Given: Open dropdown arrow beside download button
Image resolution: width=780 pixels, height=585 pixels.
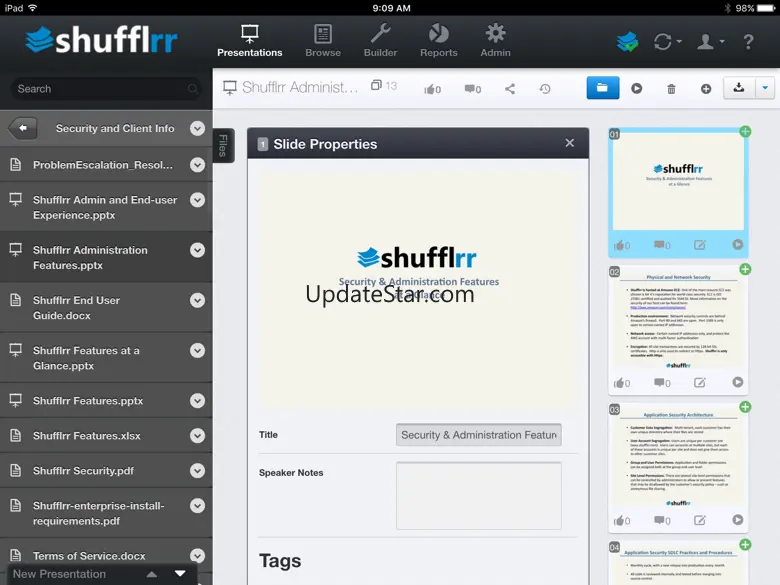Looking at the screenshot, I should pos(765,88).
